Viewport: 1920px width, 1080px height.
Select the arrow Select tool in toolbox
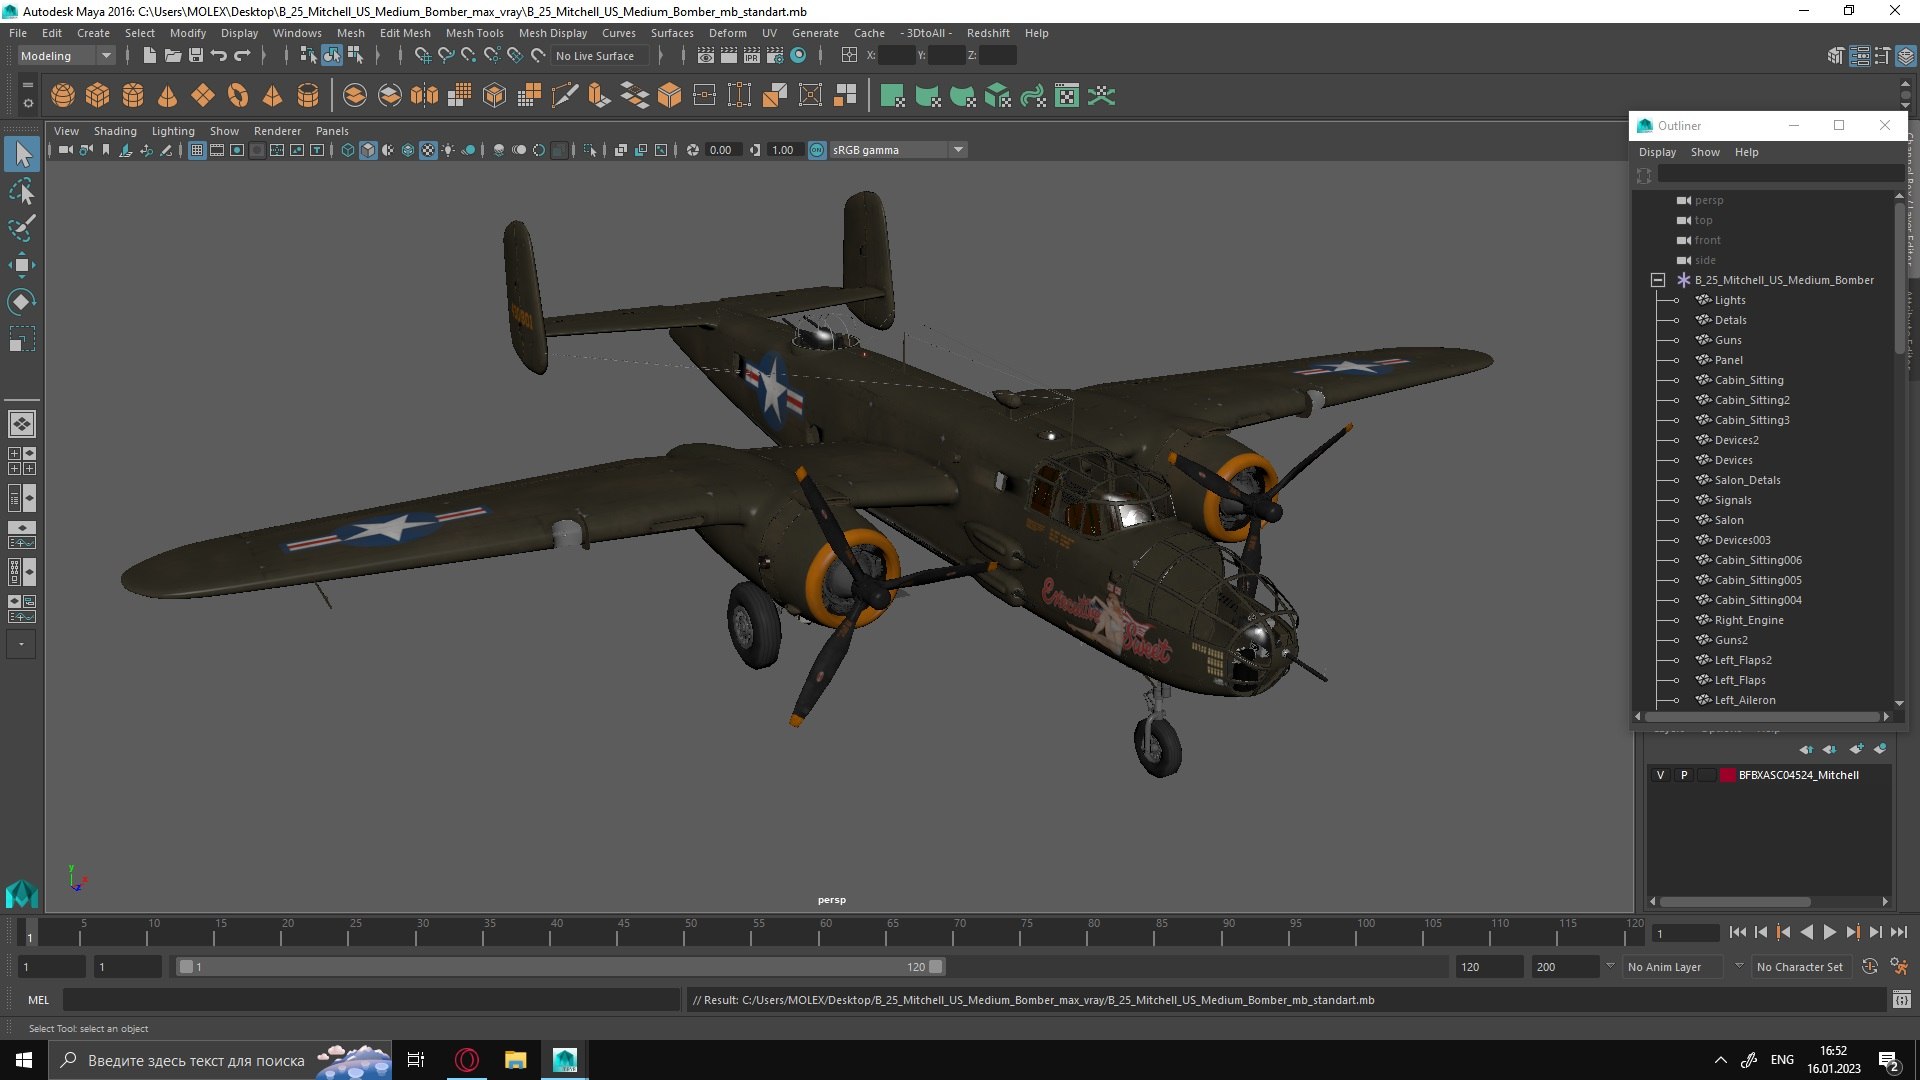tap(22, 154)
